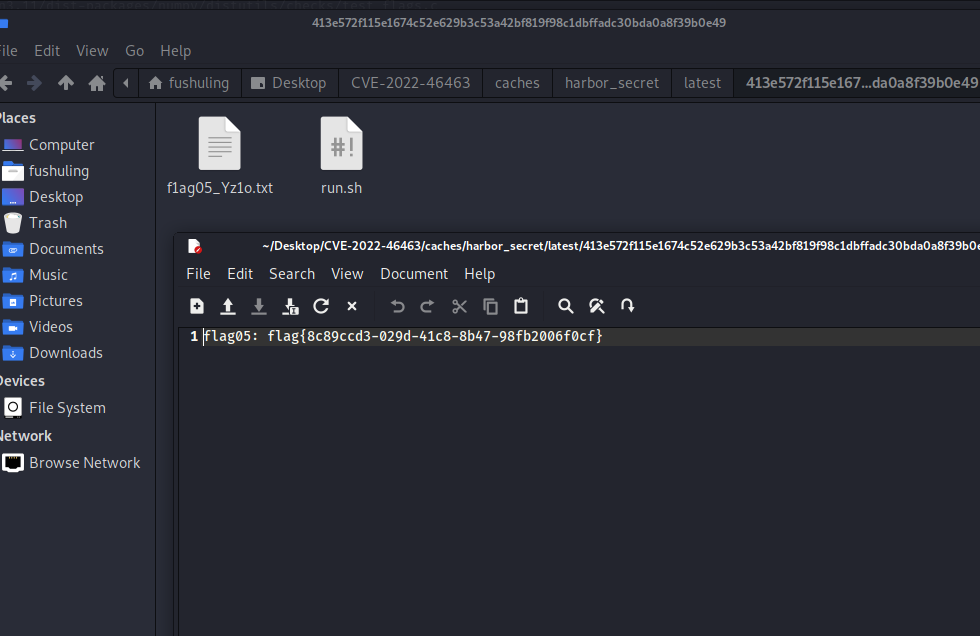
Task: Navigate to CVE-2022-46463 folder in path bar
Action: tap(410, 83)
